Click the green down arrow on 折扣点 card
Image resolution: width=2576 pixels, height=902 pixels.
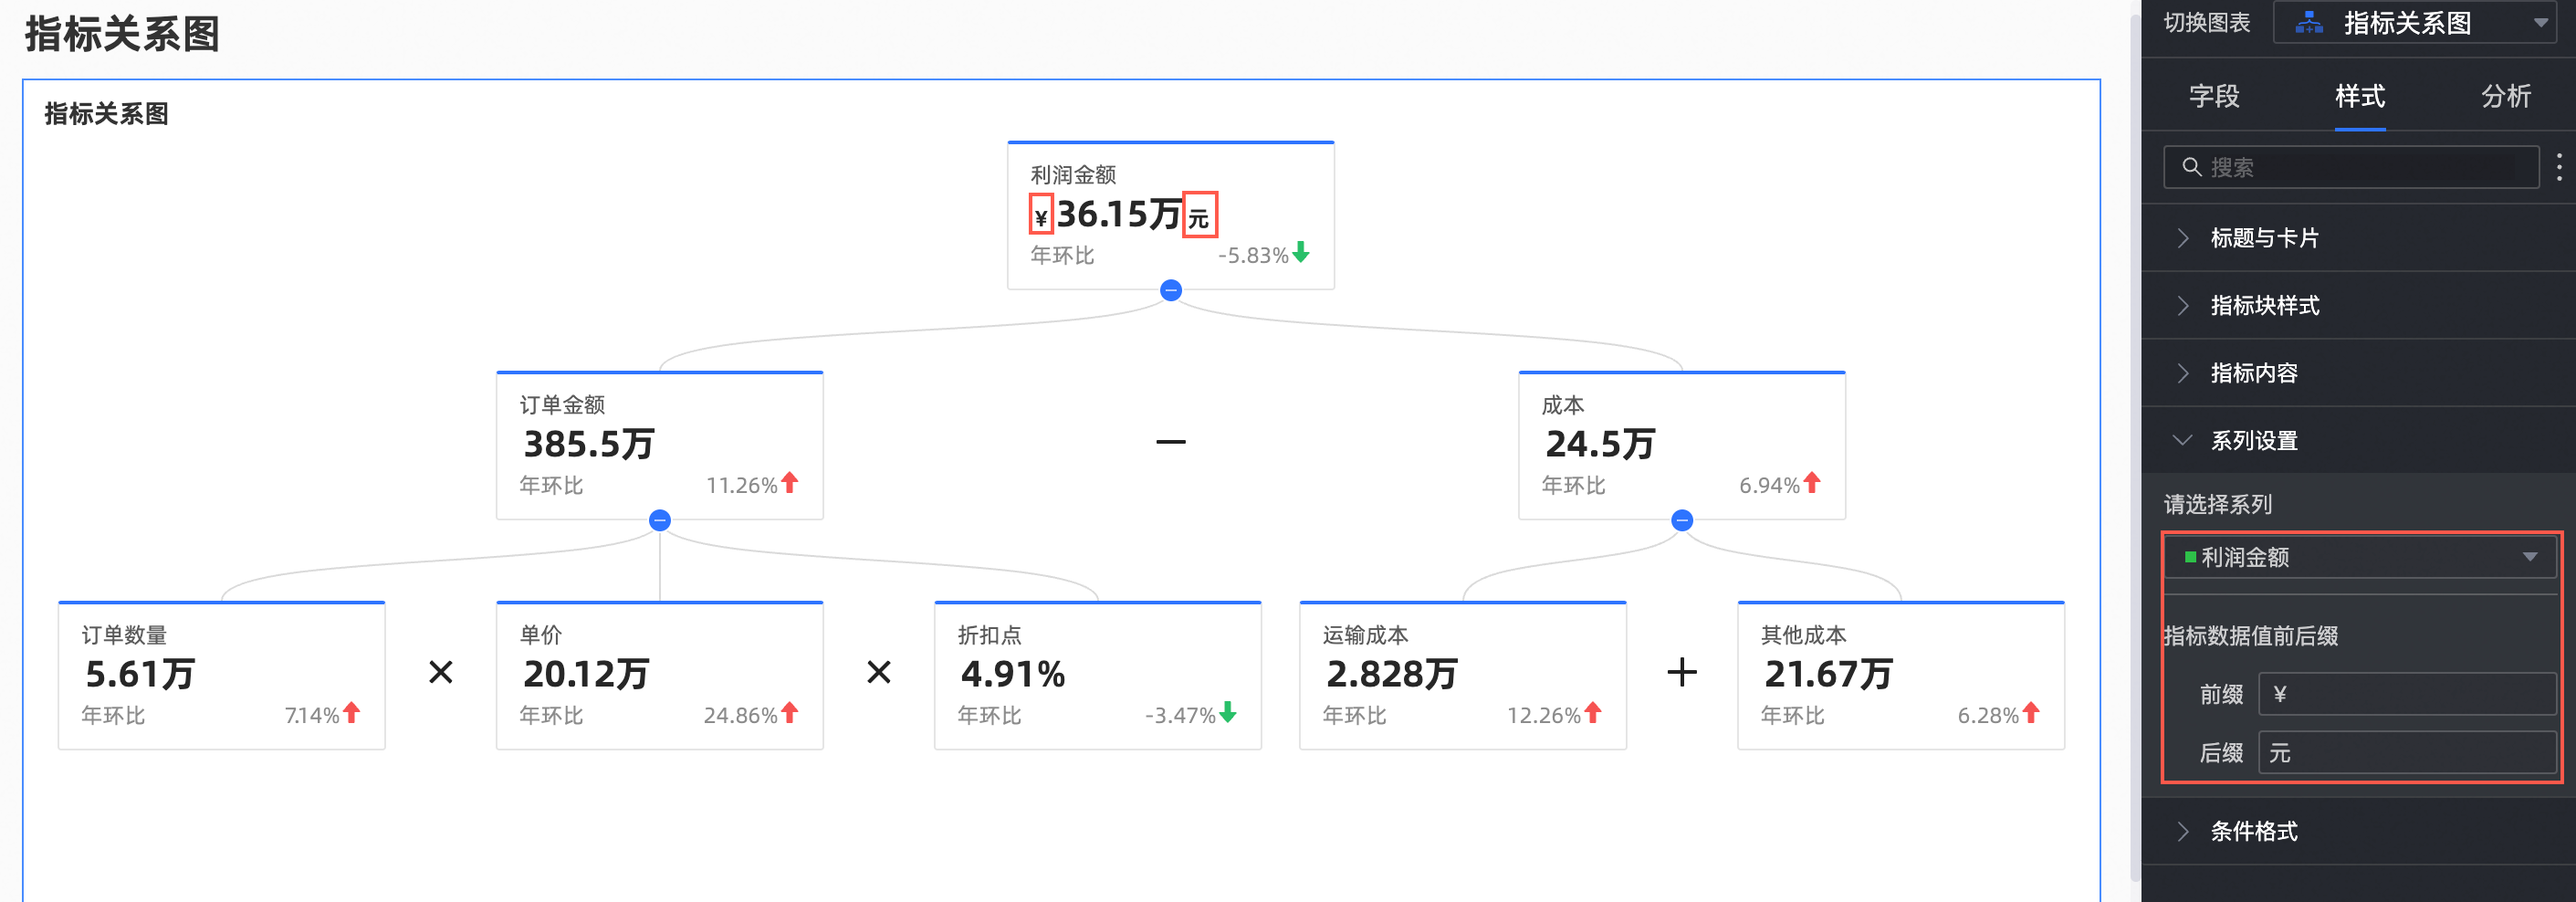click(x=1227, y=712)
